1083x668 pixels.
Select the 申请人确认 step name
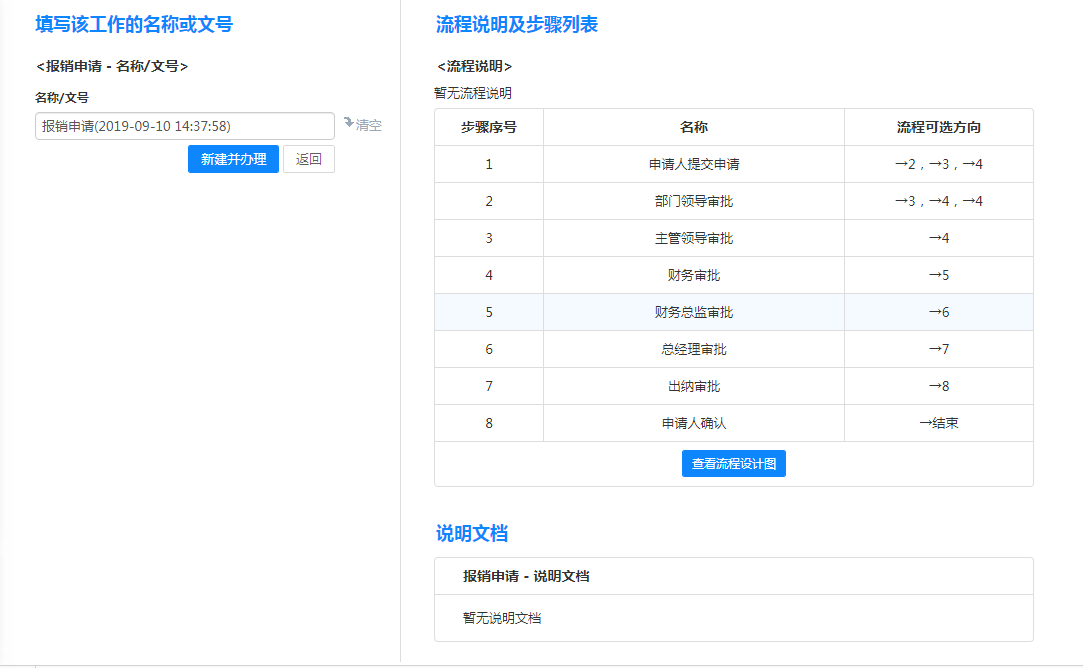(x=693, y=423)
